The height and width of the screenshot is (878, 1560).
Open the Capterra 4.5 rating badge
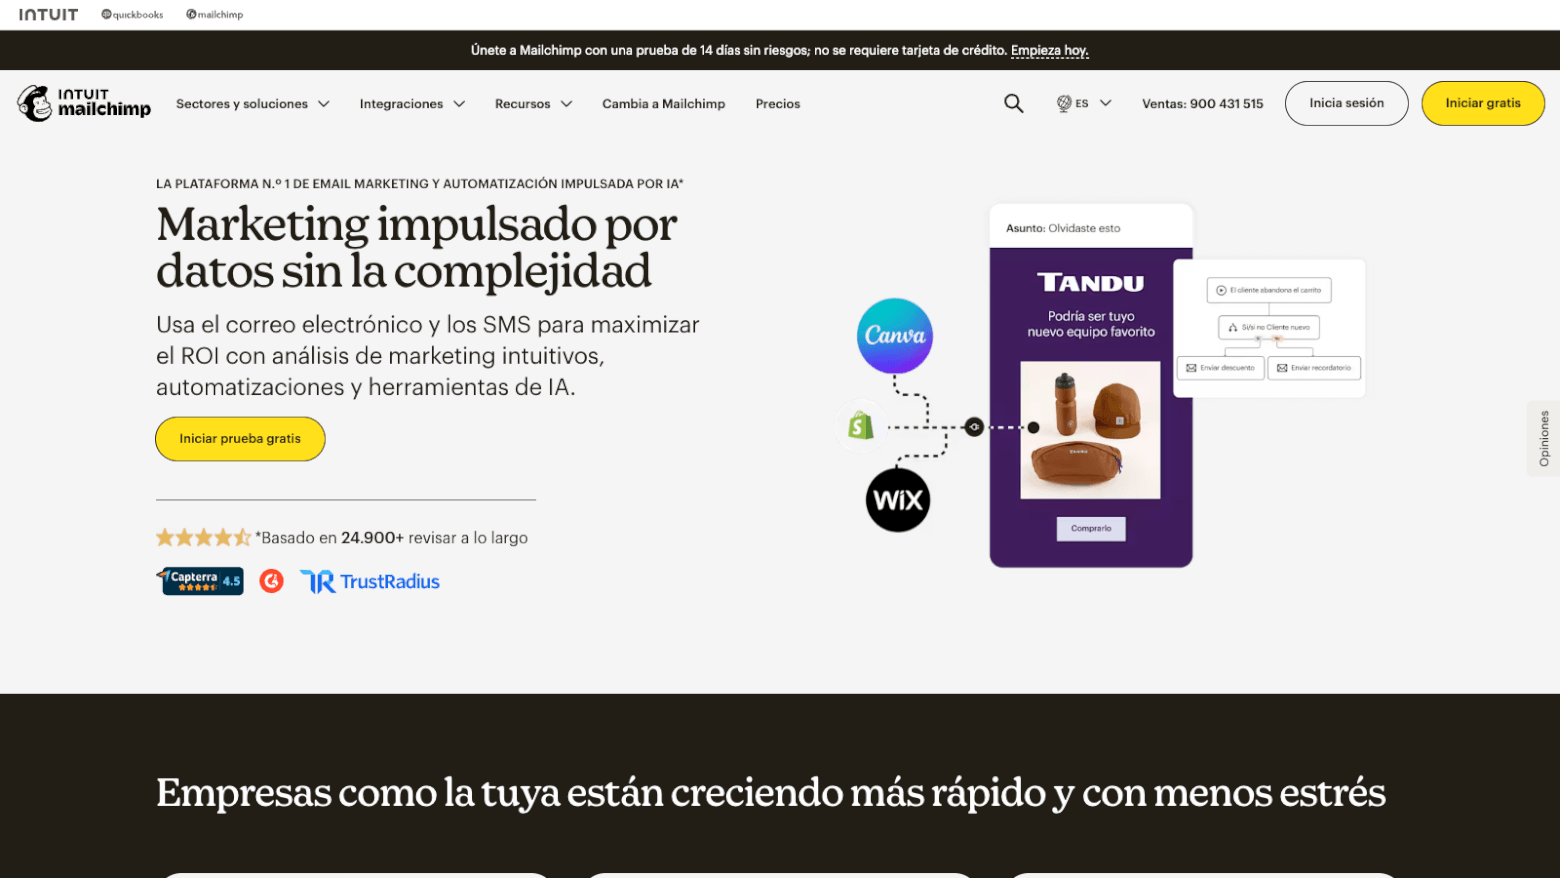pos(199,580)
